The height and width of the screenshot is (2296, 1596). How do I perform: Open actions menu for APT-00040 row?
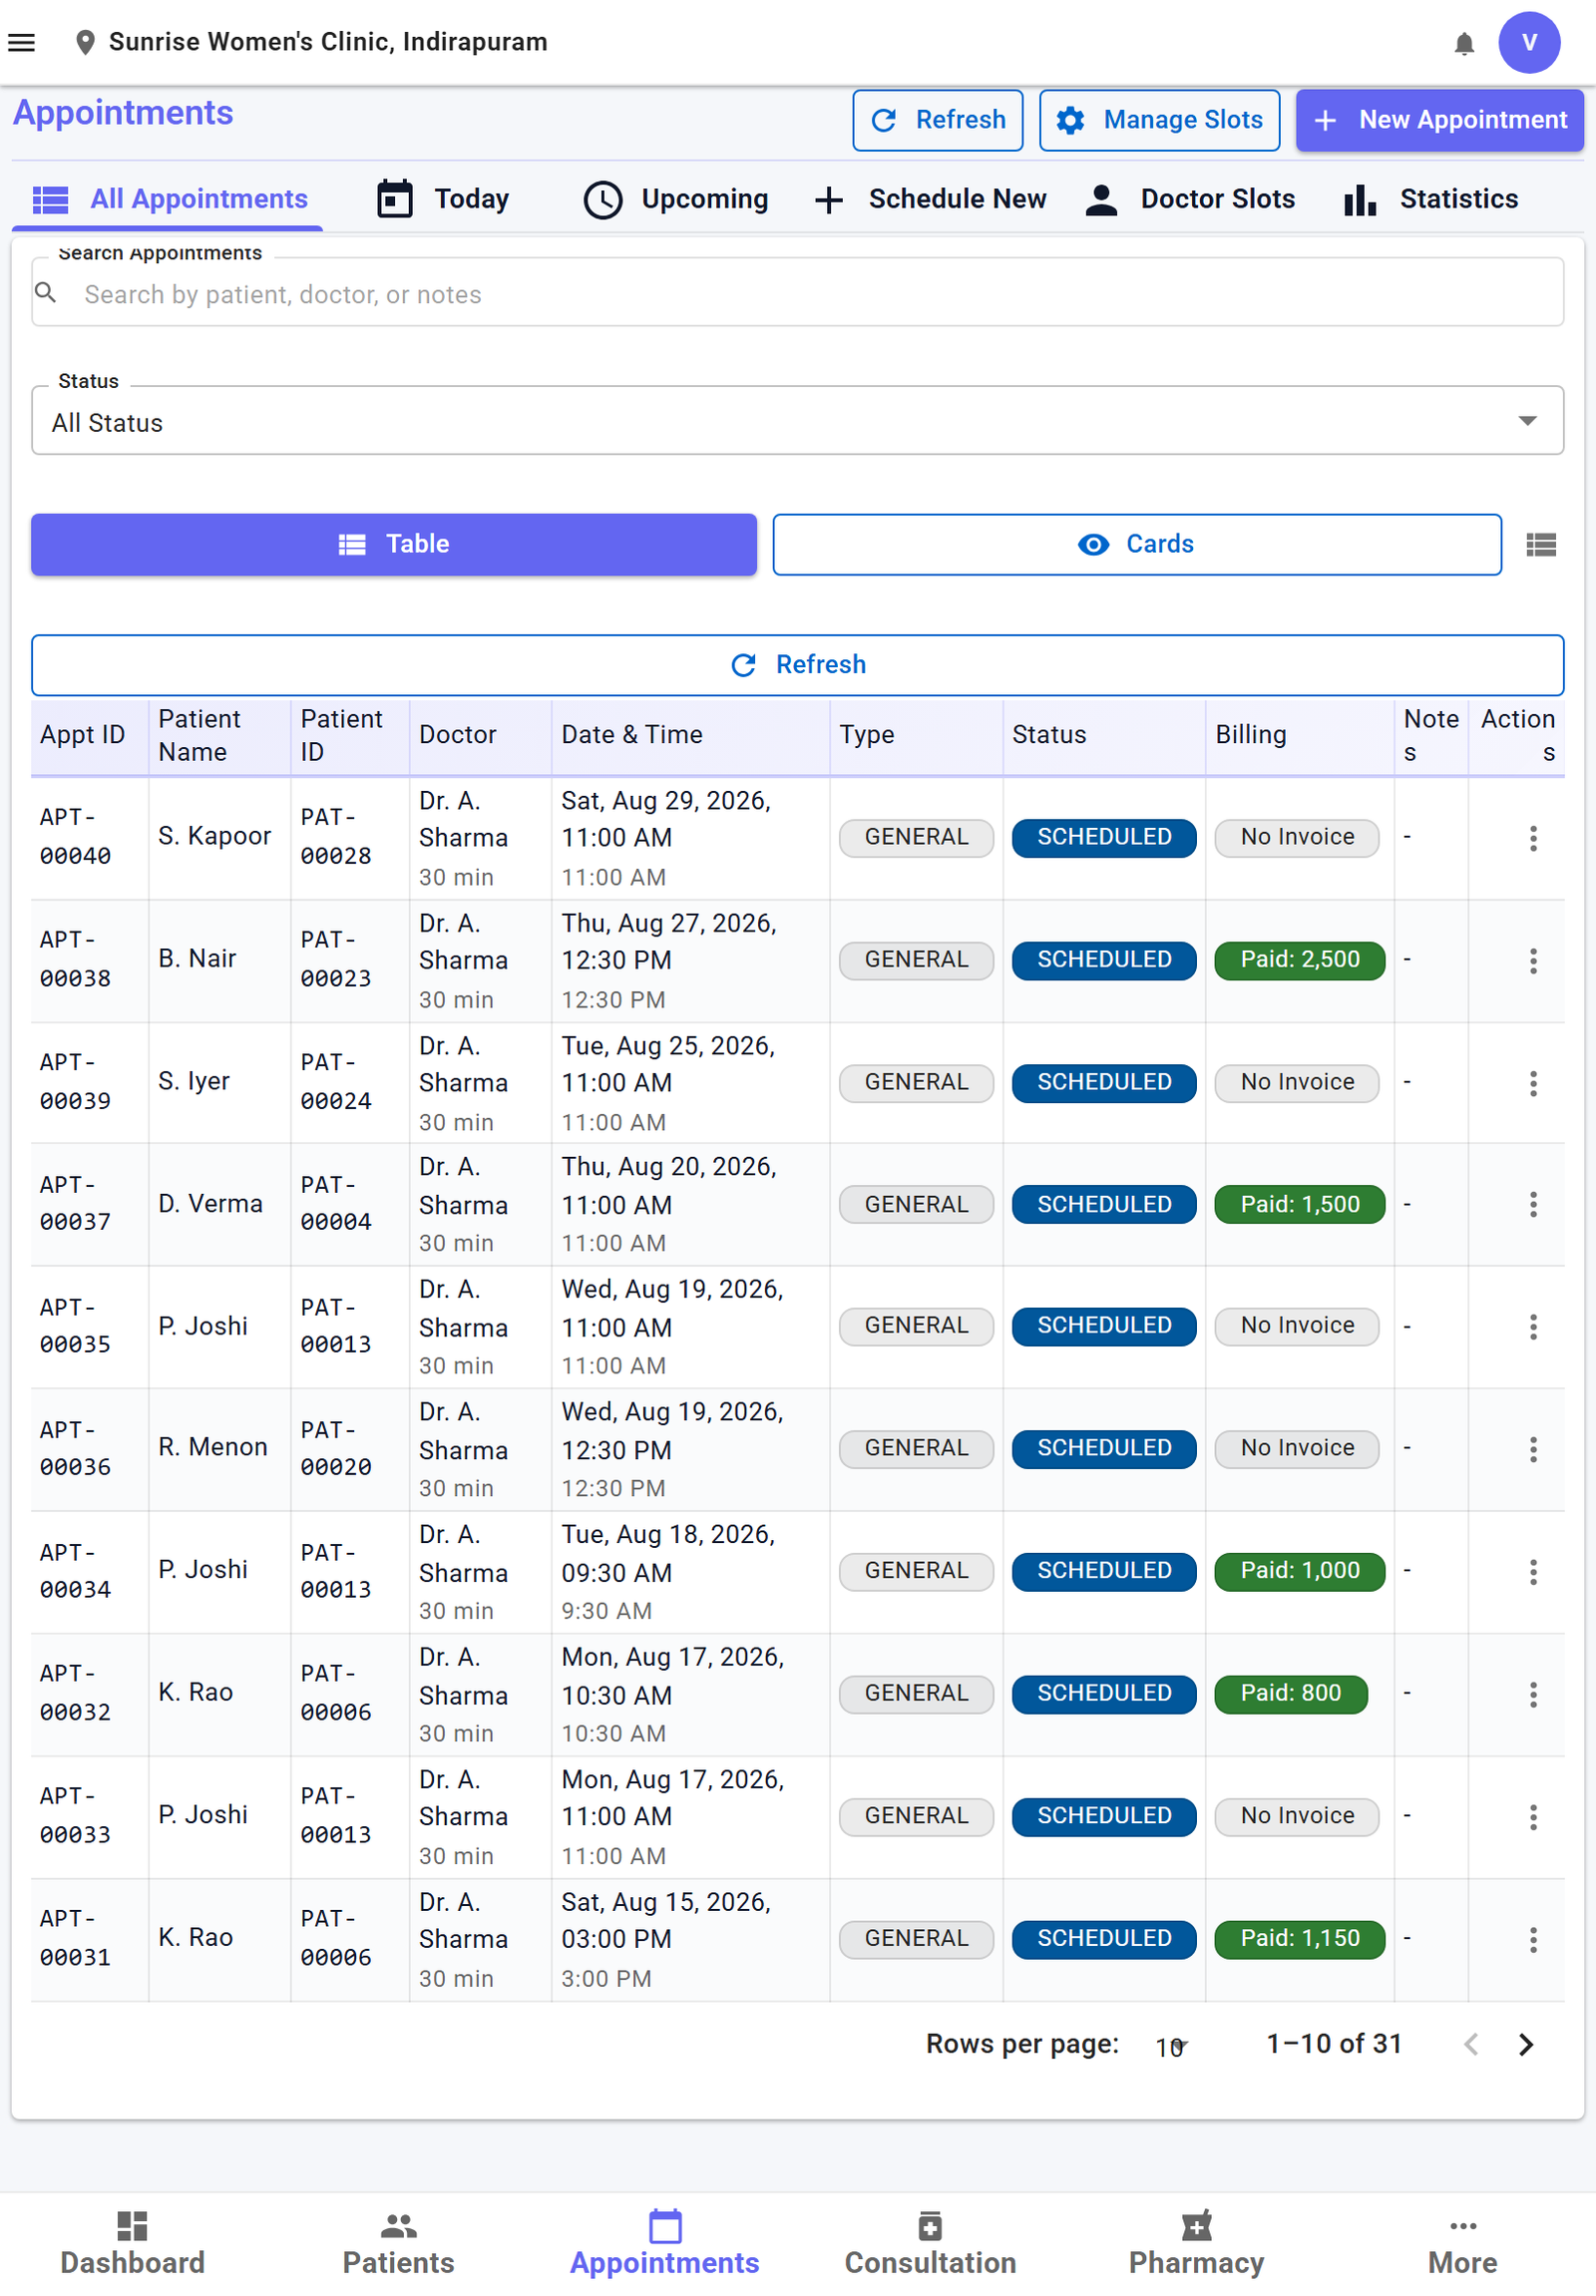(x=1533, y=838)
